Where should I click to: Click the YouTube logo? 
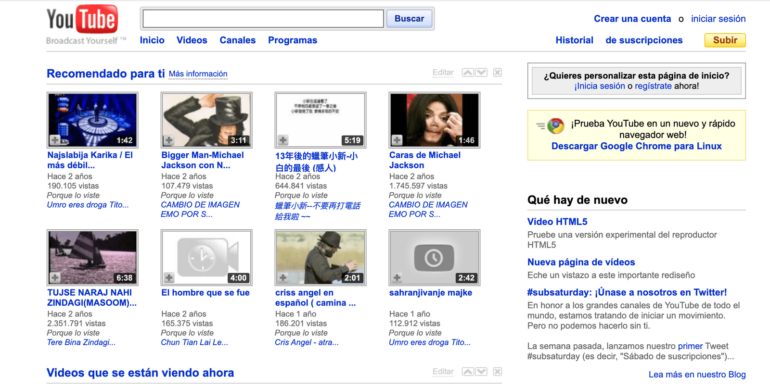pos(82,20)
